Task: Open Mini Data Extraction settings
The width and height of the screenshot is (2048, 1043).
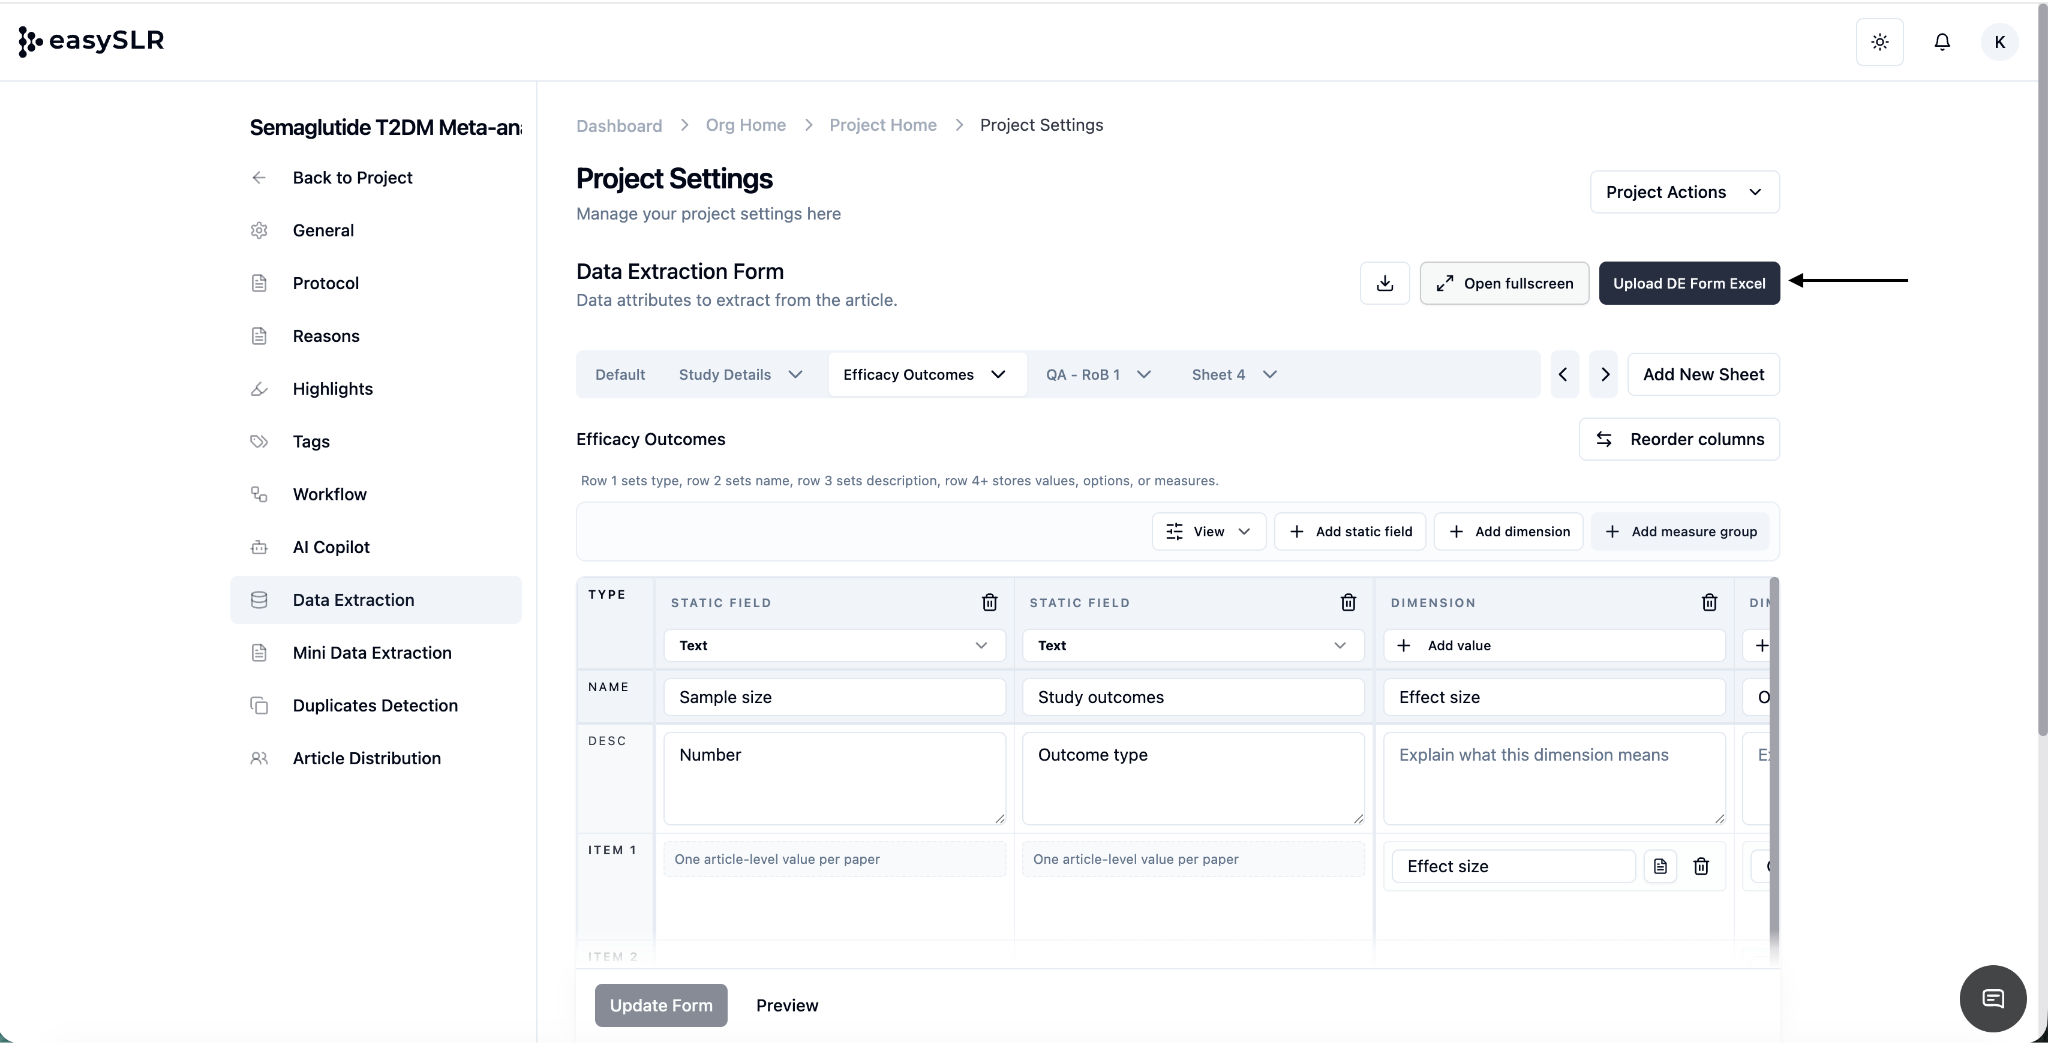Action: click(x=372, y=653)
